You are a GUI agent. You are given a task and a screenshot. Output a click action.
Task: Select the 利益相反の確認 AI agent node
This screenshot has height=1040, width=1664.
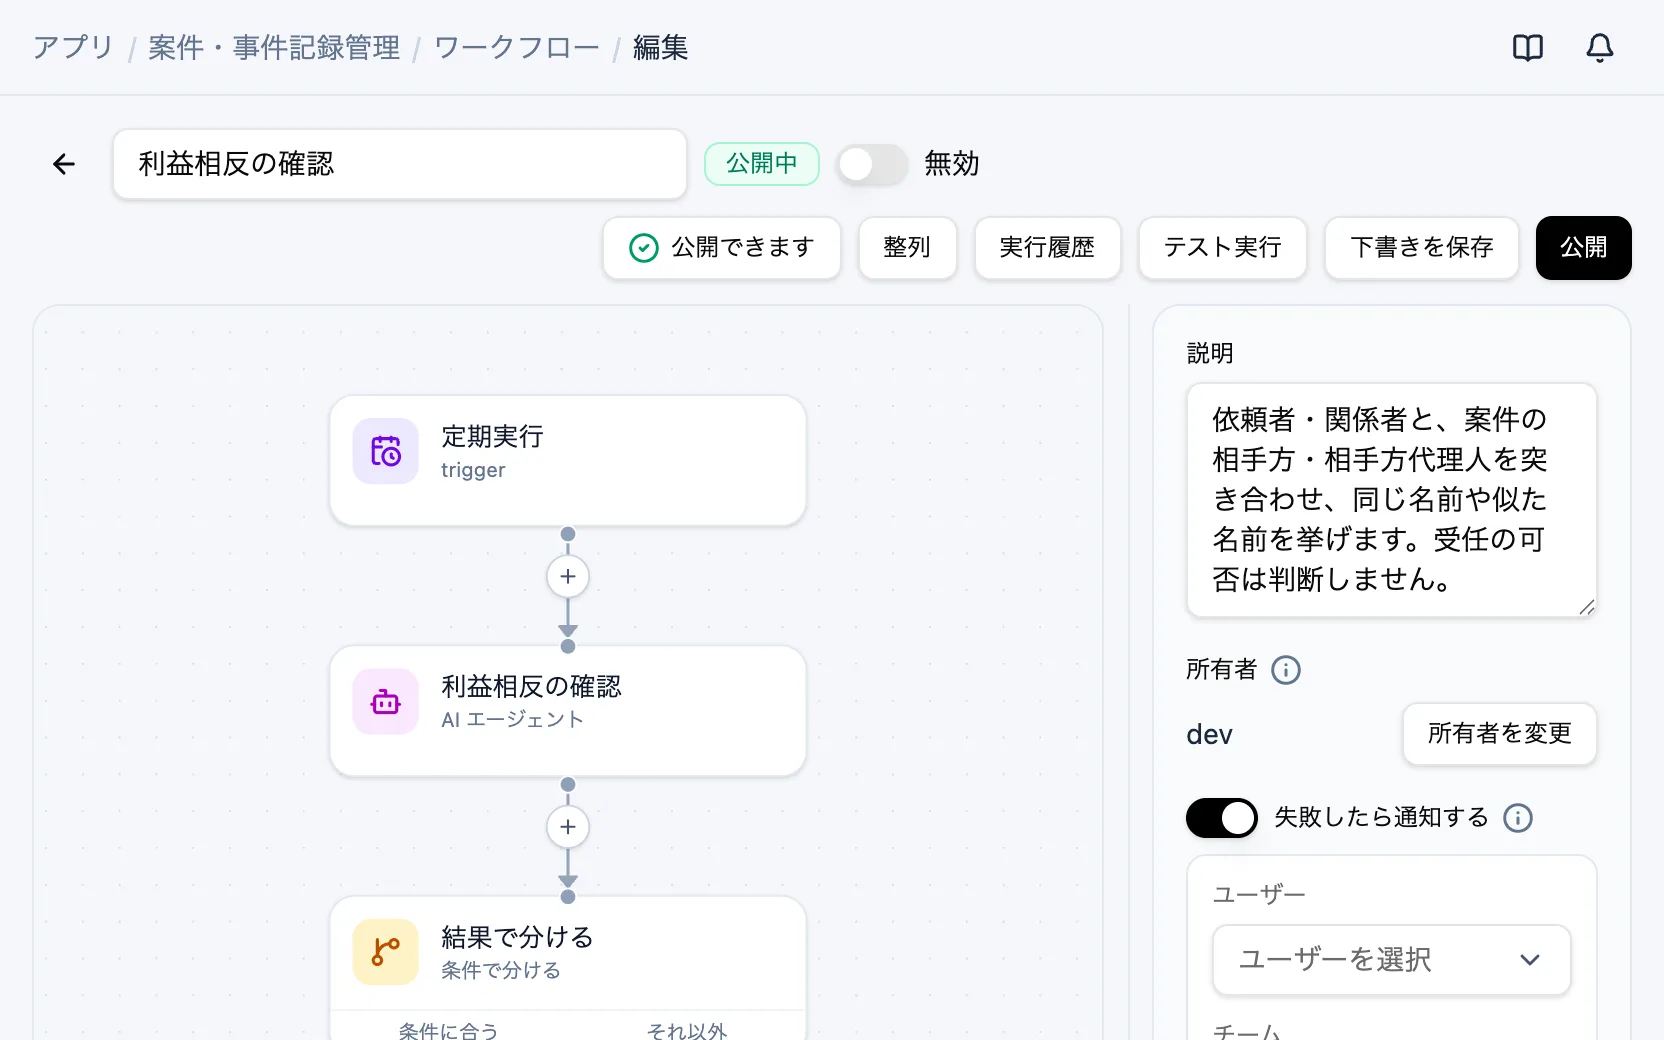point(568,711)
